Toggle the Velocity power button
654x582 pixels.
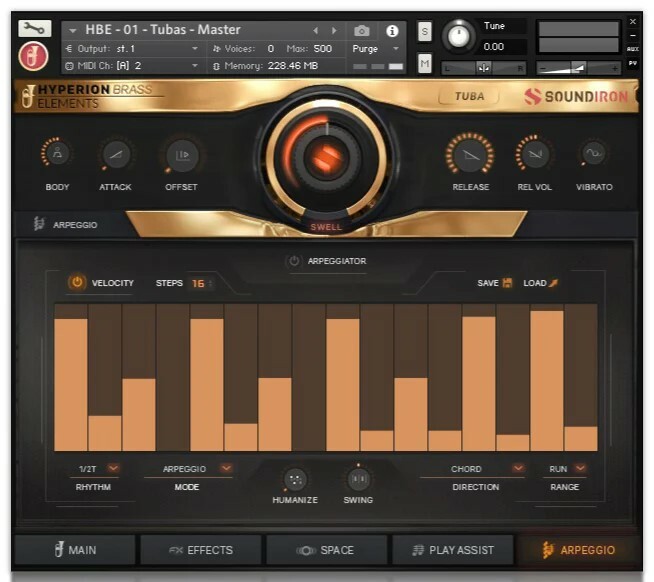point(77,282)
